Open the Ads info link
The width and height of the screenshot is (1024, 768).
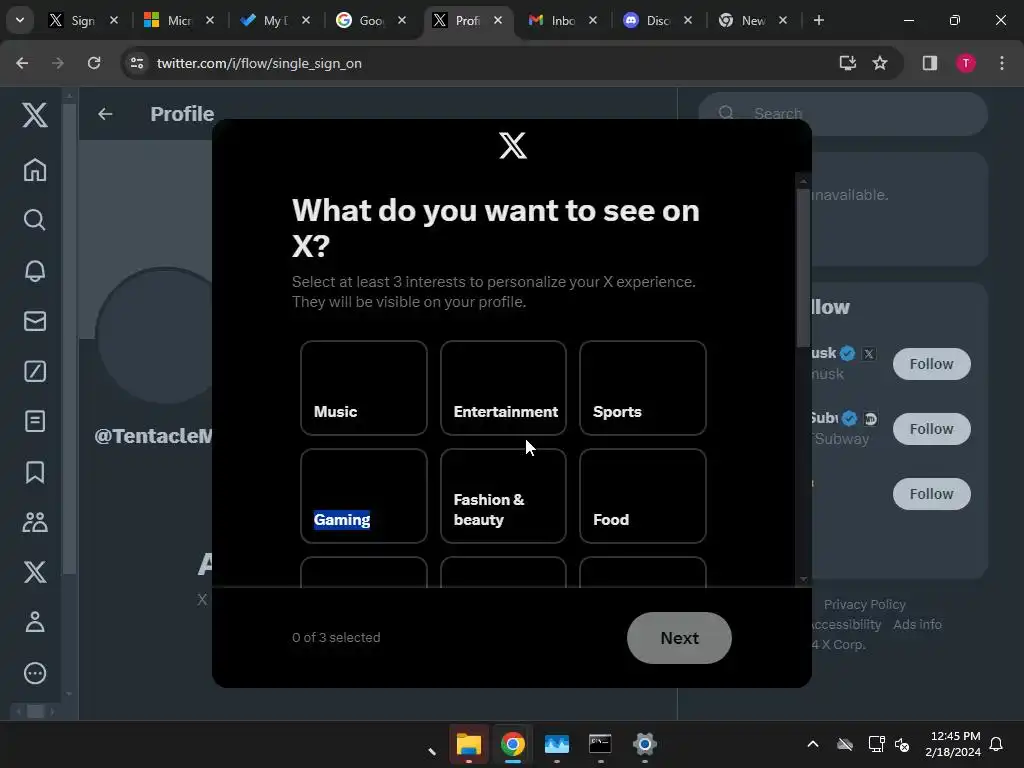point(917,624)
